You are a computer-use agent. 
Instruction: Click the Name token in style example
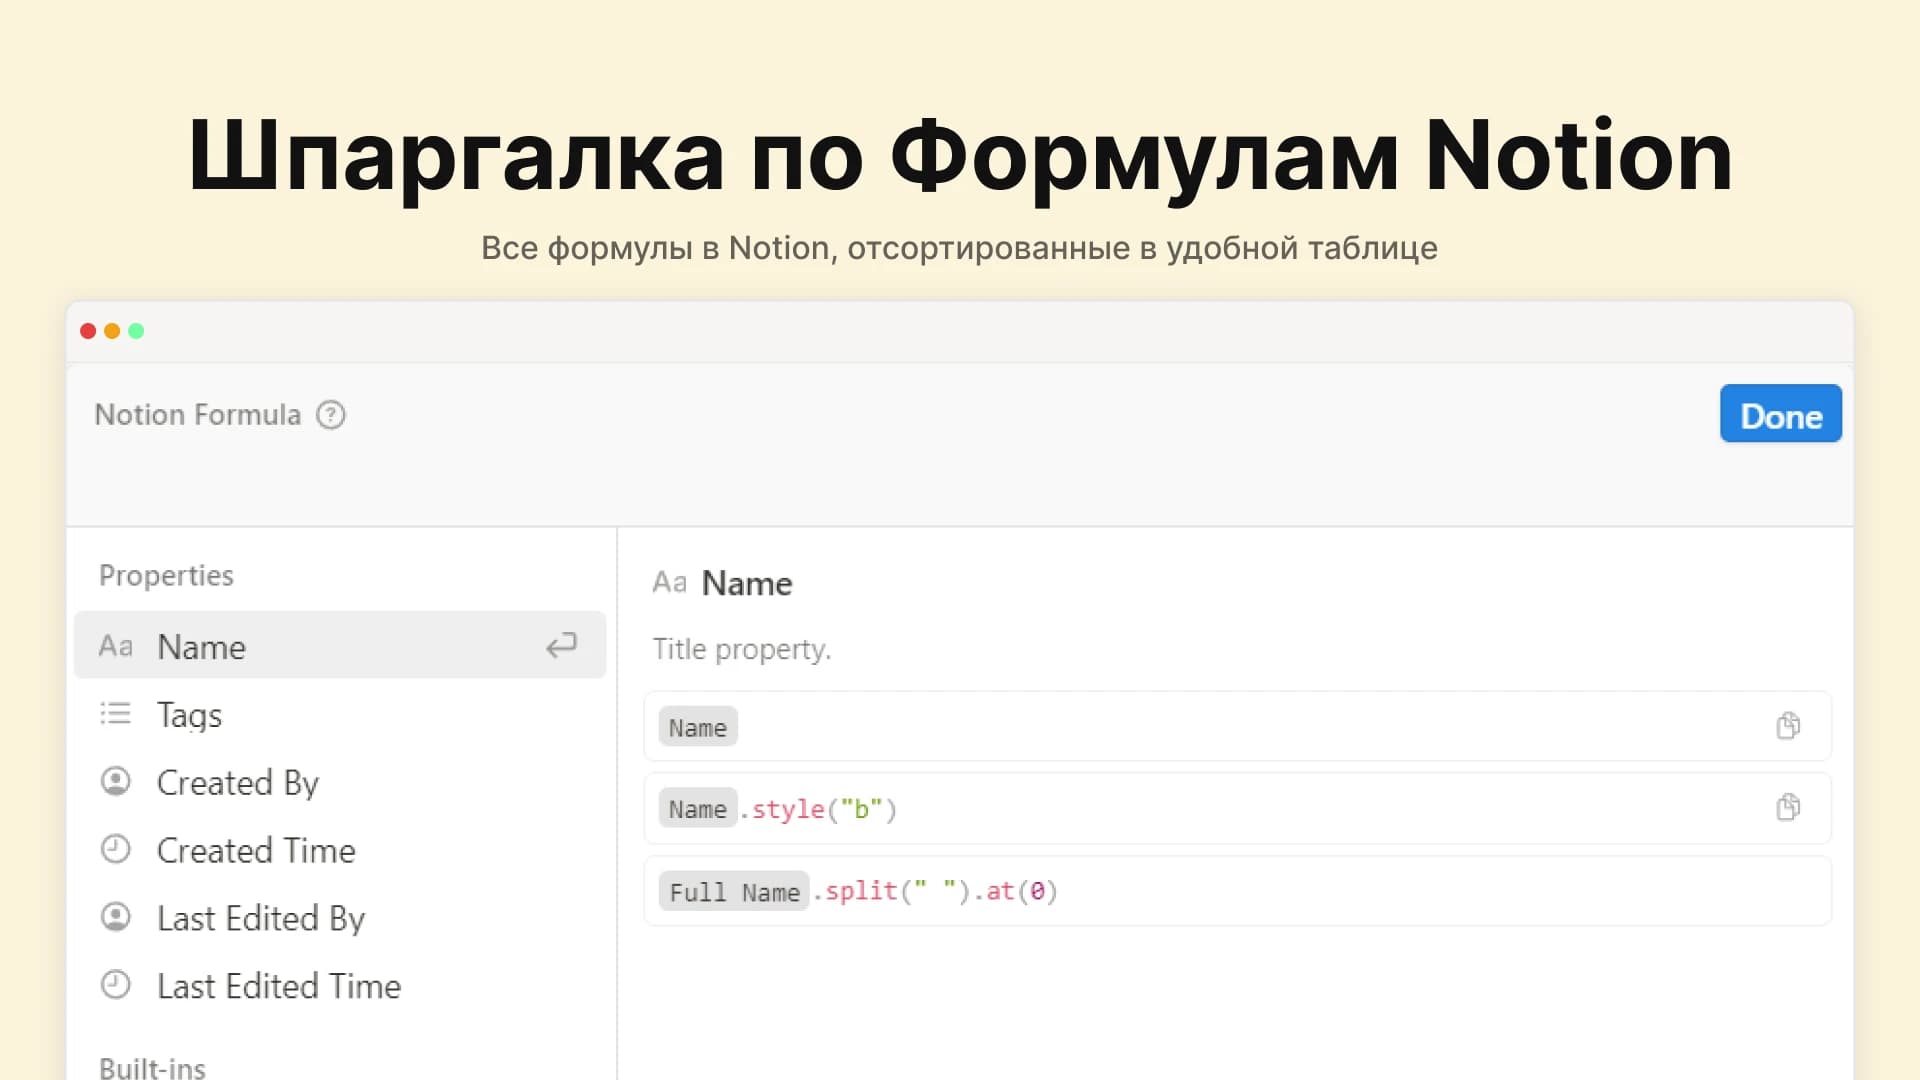pos(698,808)
